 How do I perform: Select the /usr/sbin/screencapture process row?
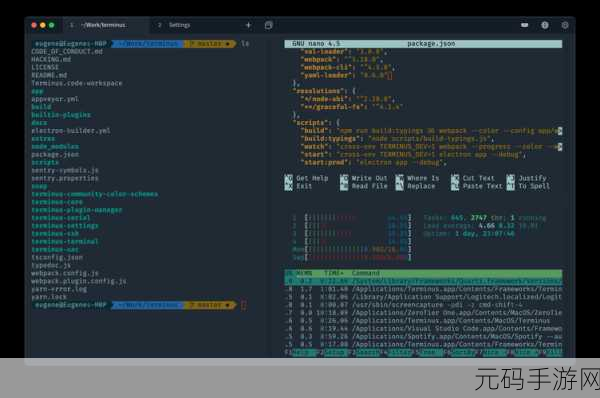coord(423,305)
